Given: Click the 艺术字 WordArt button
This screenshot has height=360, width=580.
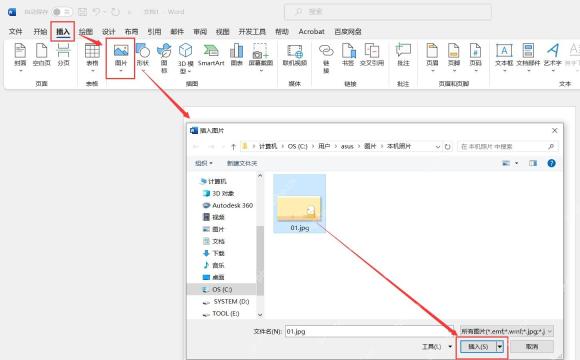Looking at the screenshot, I should [553, 56].
